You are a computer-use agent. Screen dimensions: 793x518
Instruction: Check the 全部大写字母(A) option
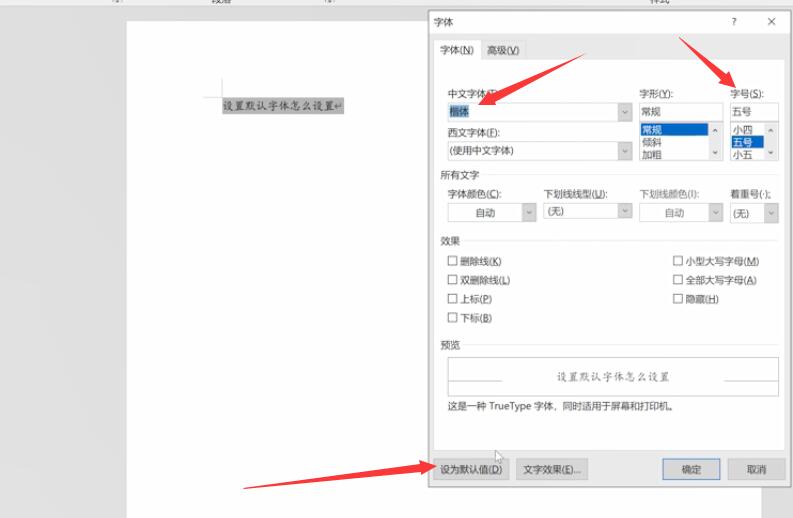tap(678, 280)
